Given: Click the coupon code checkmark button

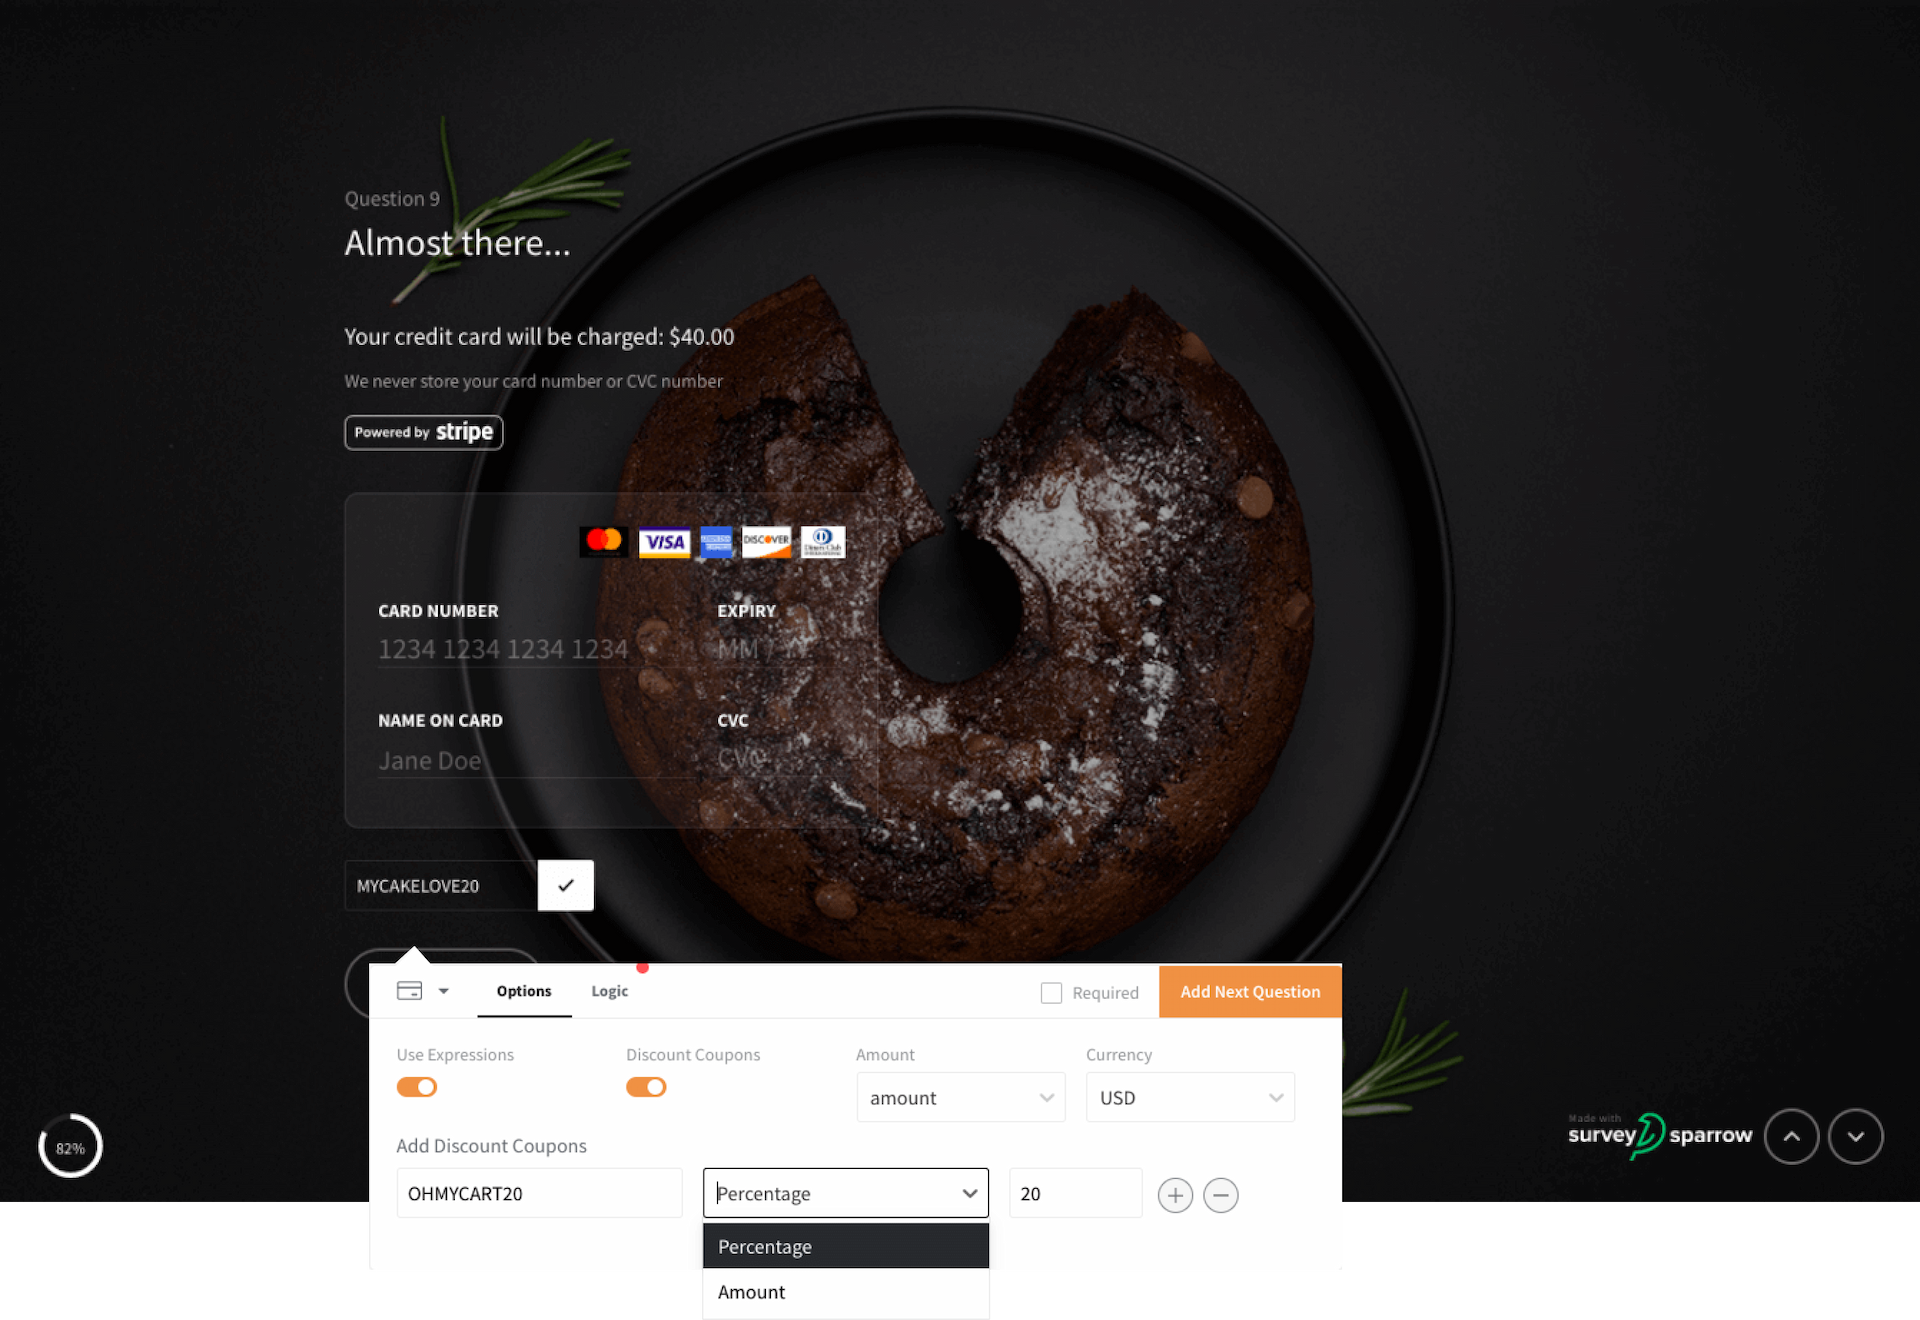Looking at the screenshot, I should click(566, 885).
